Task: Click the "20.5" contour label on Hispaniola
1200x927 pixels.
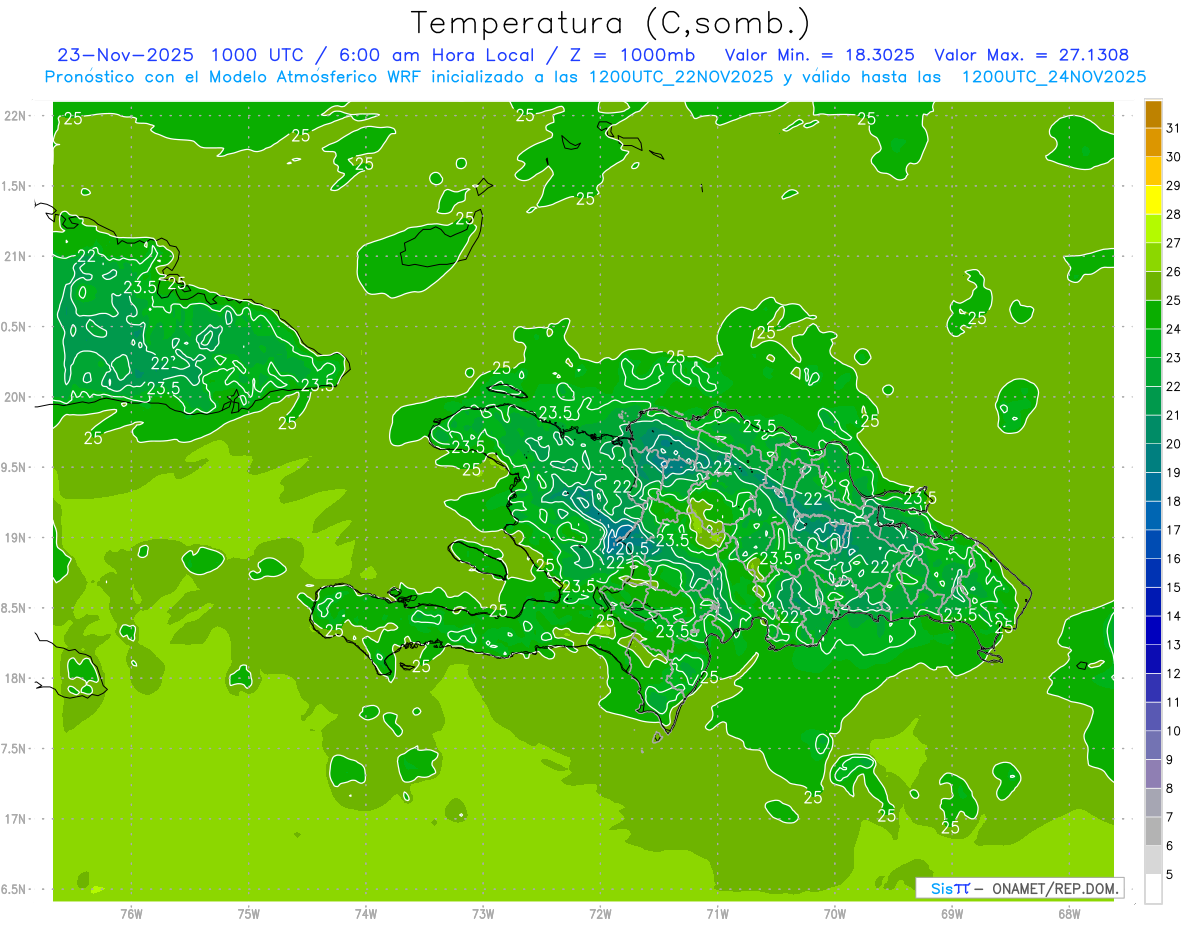Action: point(632,547)
